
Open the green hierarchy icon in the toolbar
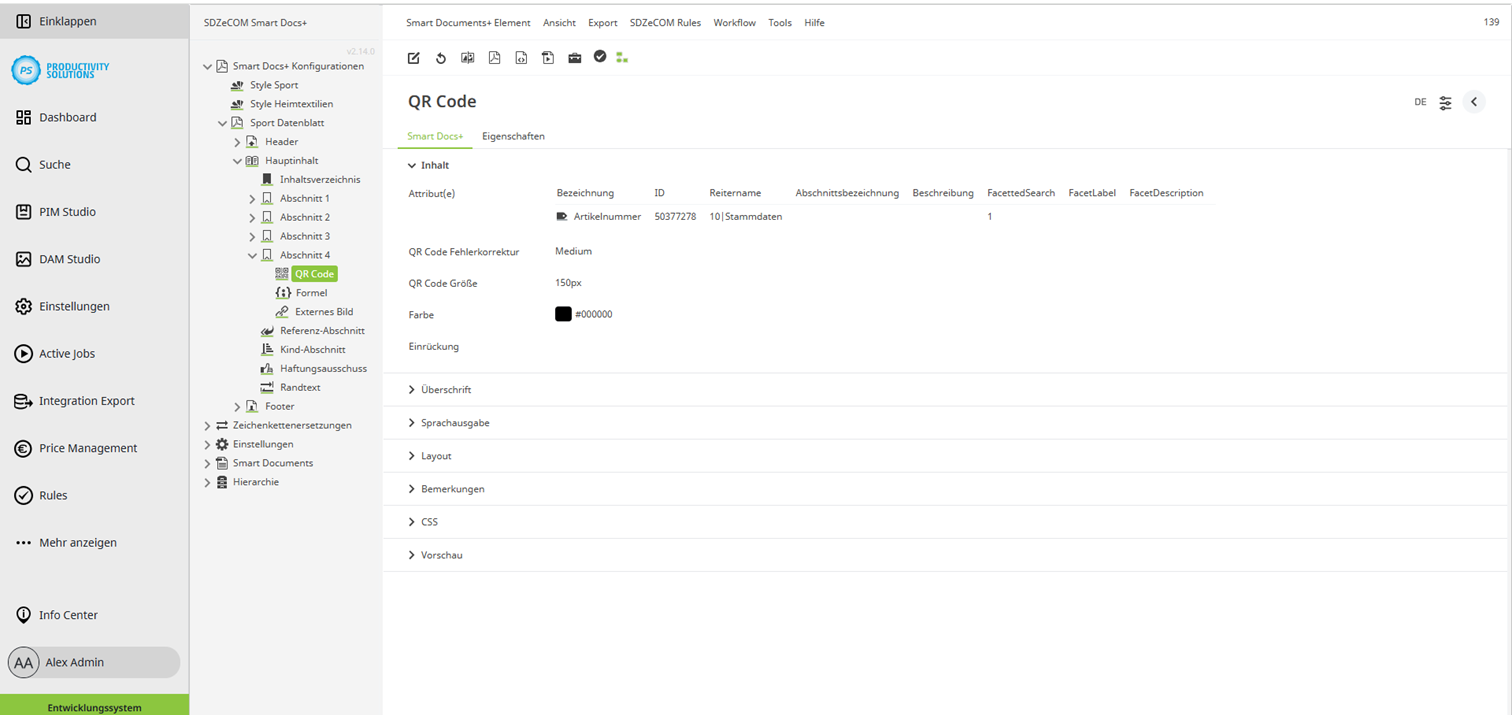(622, 58)
